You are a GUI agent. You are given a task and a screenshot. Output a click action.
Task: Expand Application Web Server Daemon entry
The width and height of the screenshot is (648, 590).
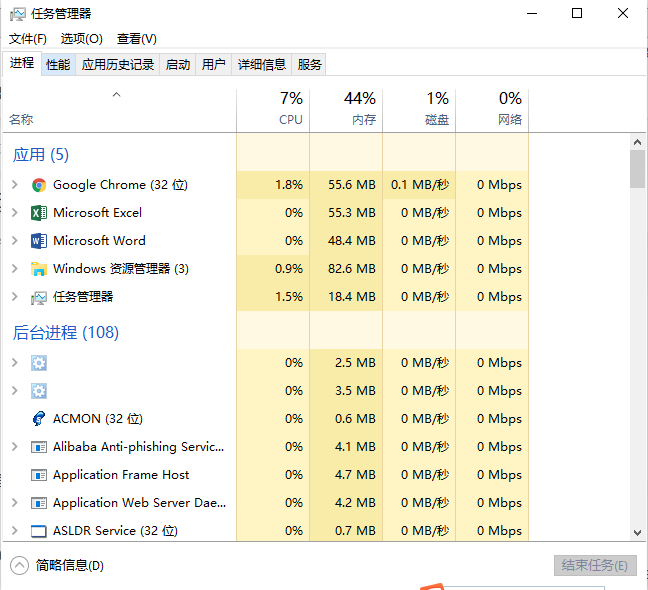(x=15, y=503)
